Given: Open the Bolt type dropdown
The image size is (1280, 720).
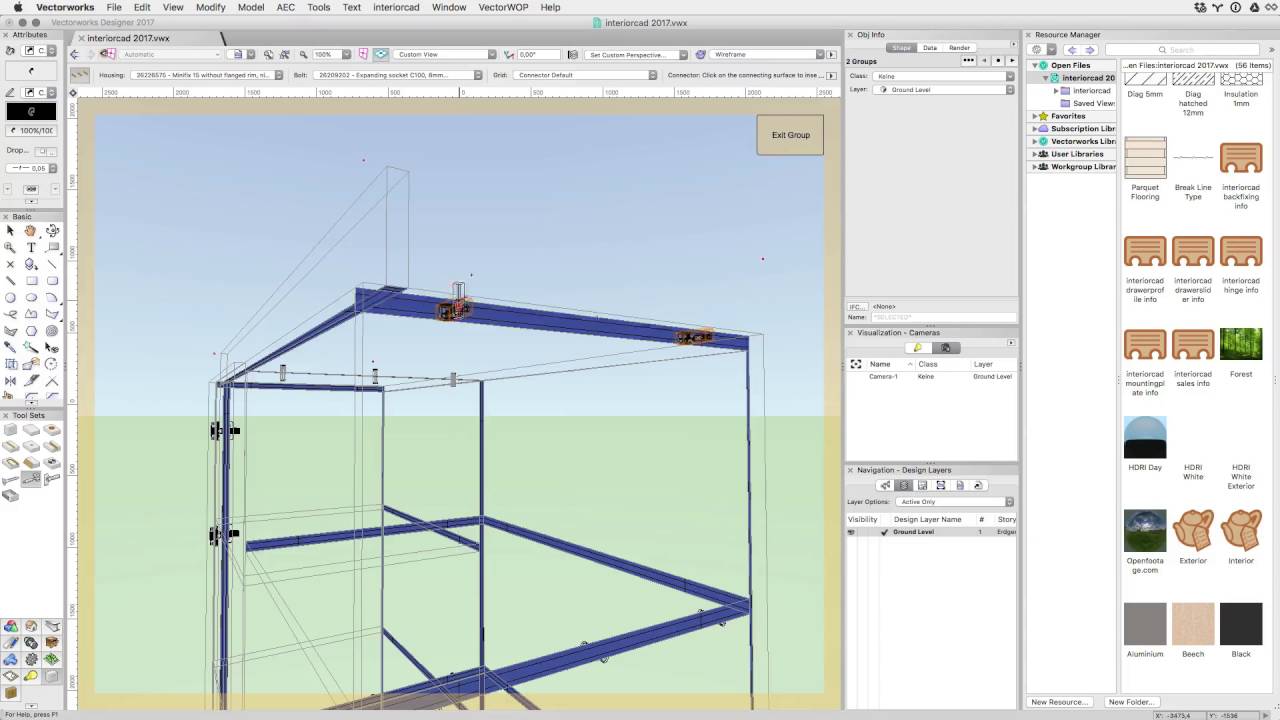Looking at the screenshot, I should tap(400, 75).
